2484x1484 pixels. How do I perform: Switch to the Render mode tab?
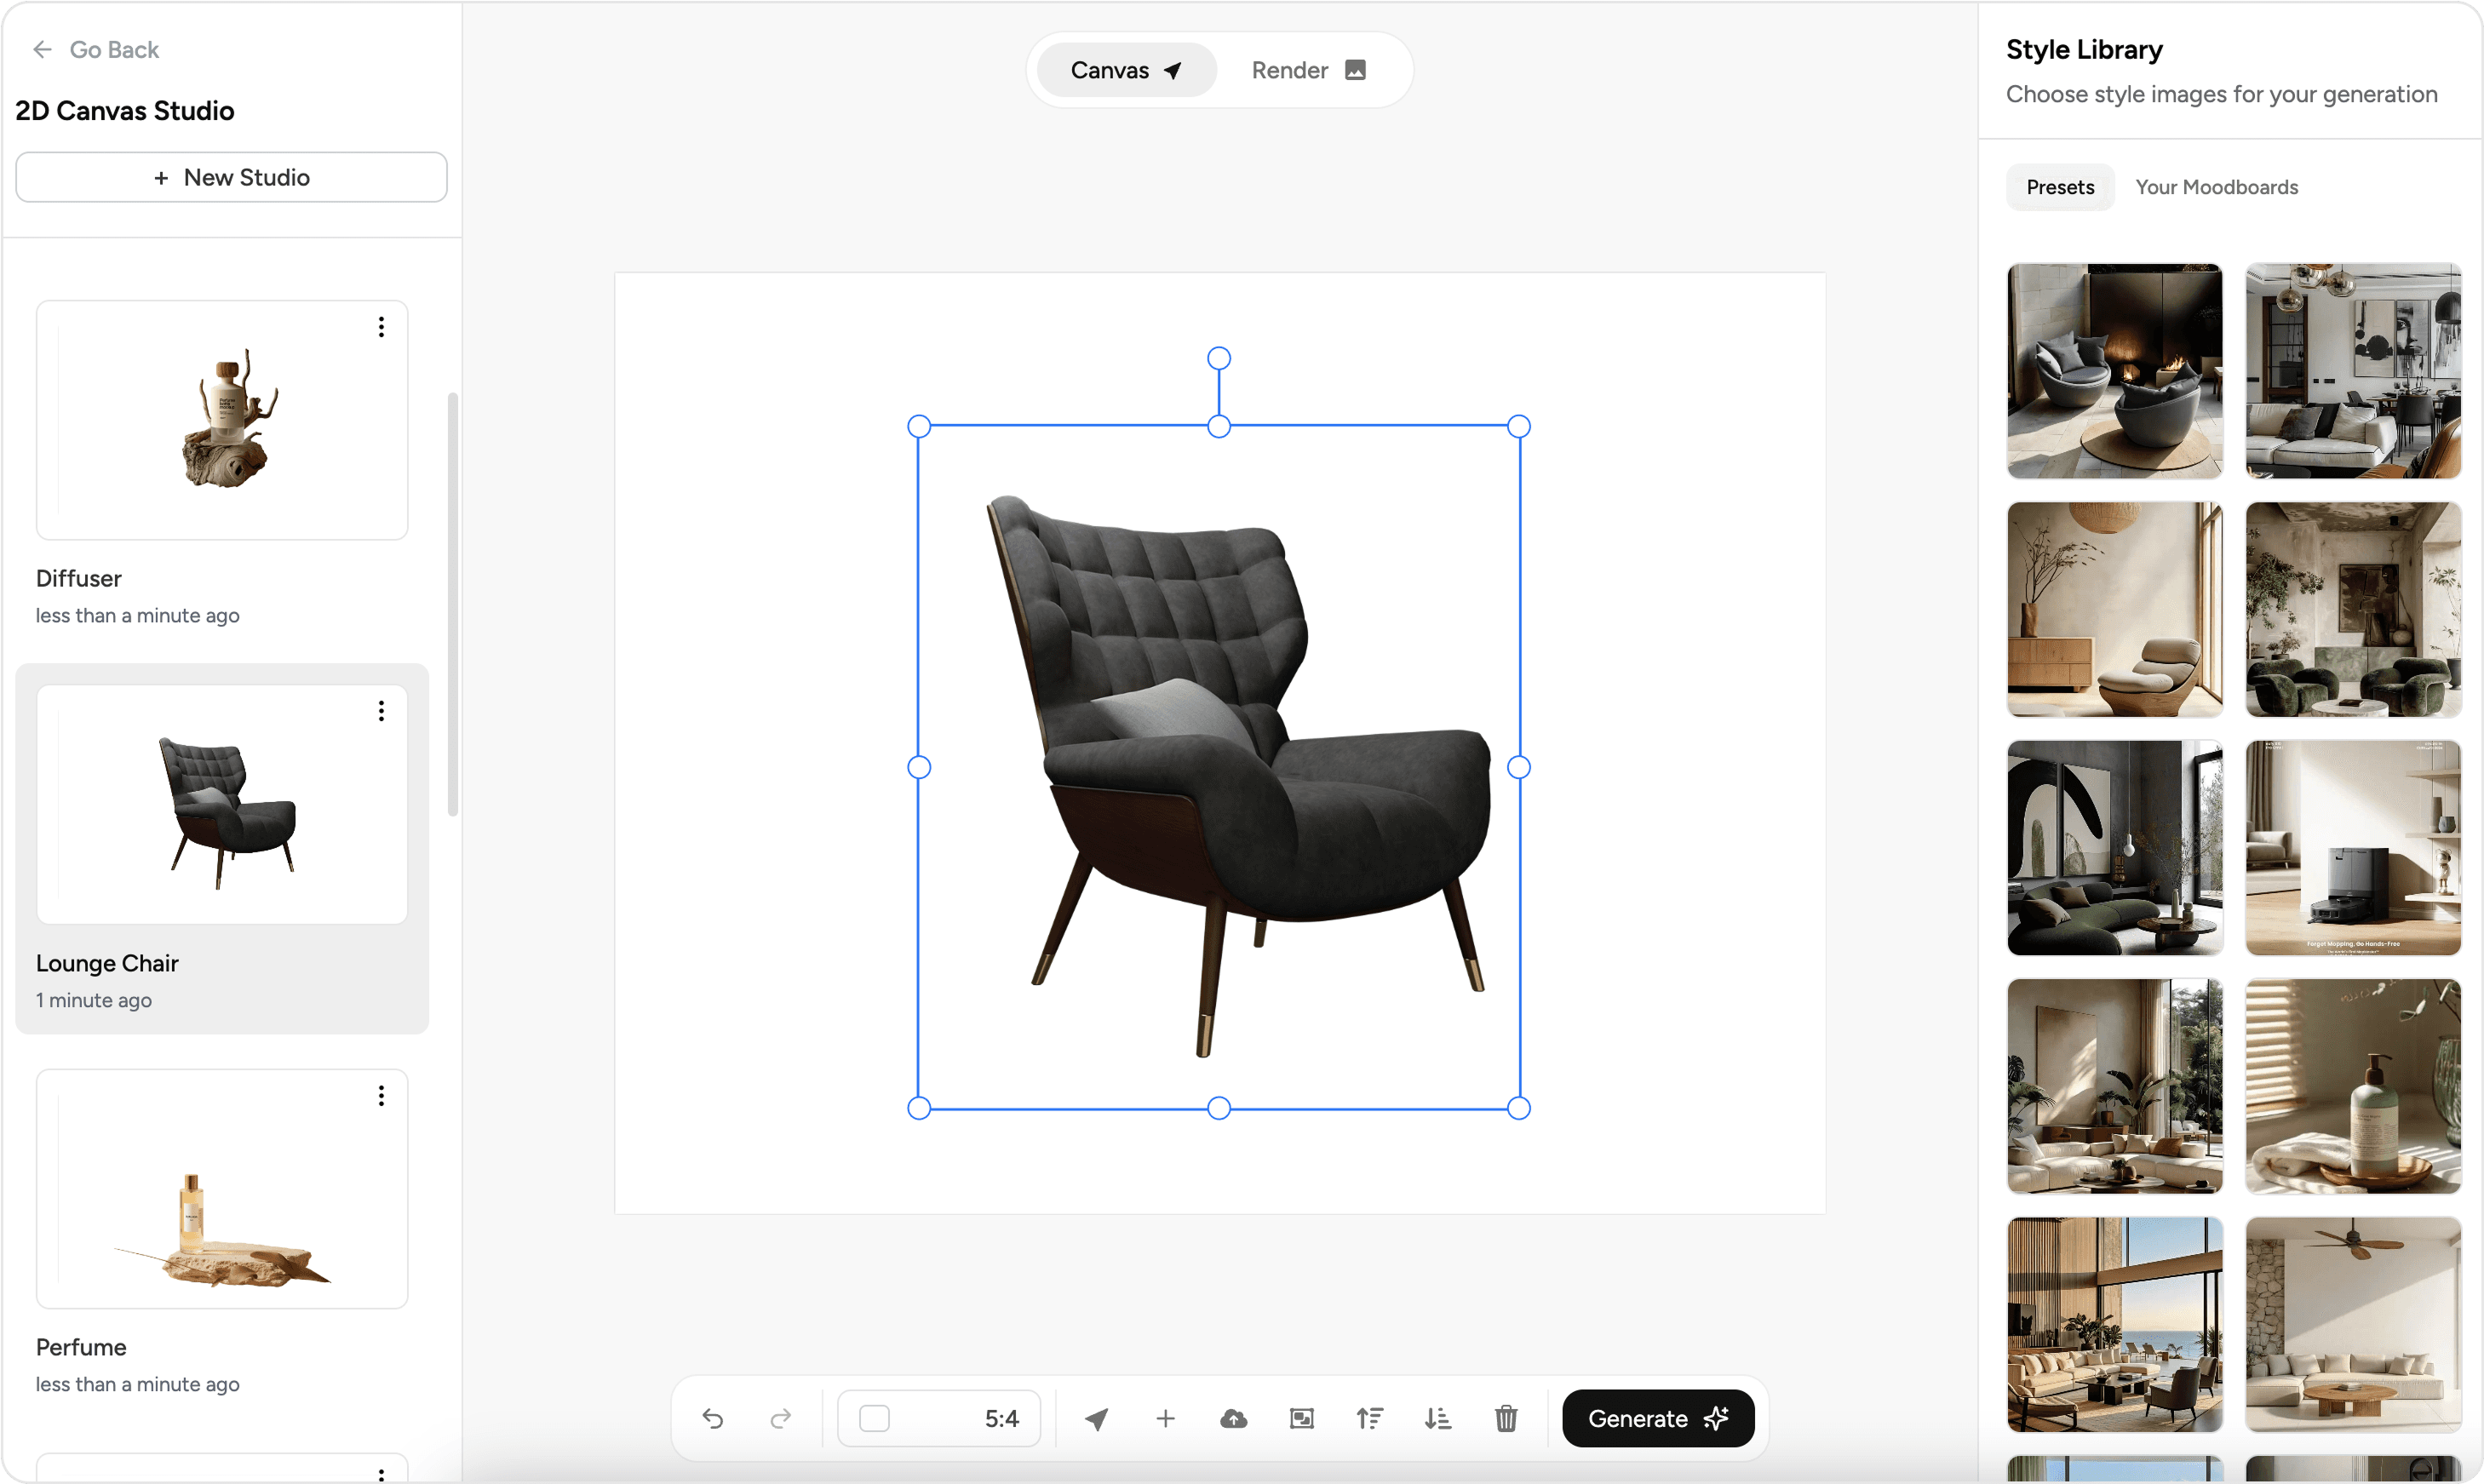pyautogui.click(x=1308, y=70)
